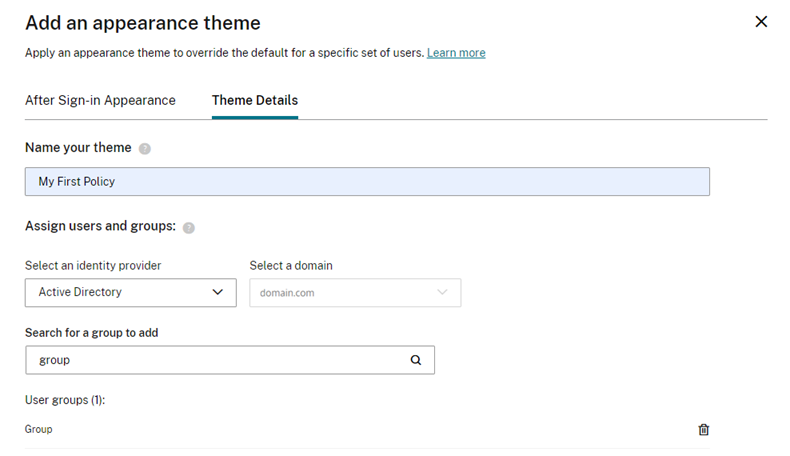Select the Theme Details tab

pyautogui.click(x=255, y=100)
